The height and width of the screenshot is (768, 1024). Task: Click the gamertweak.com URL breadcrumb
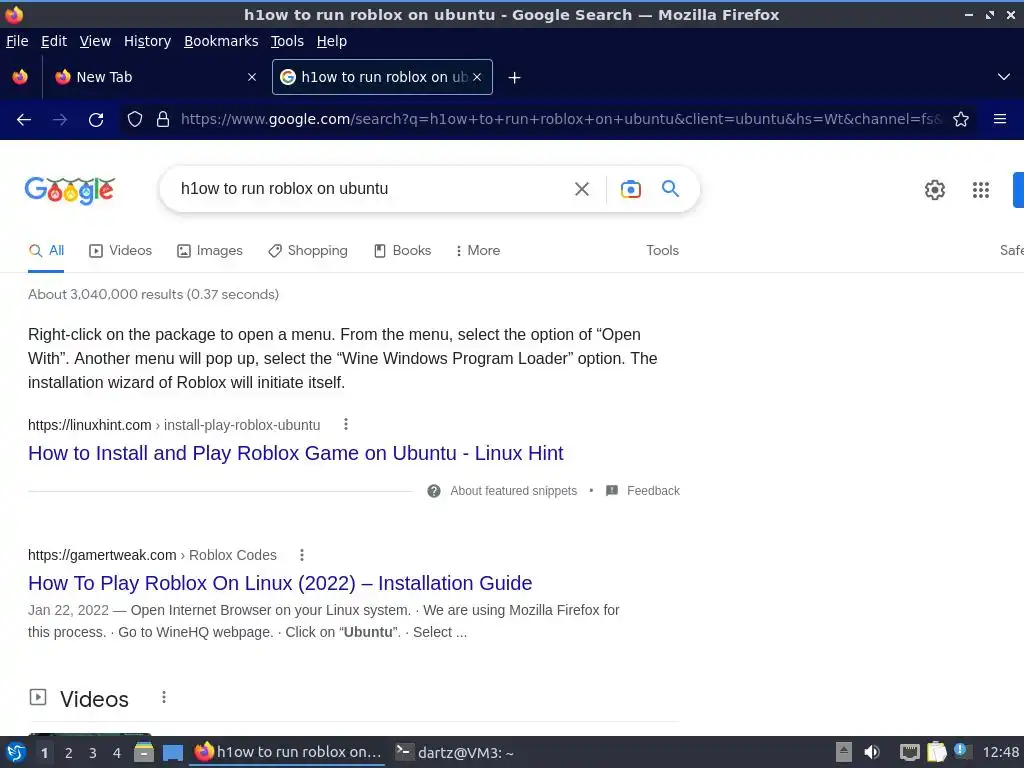(x=152, y=554)
